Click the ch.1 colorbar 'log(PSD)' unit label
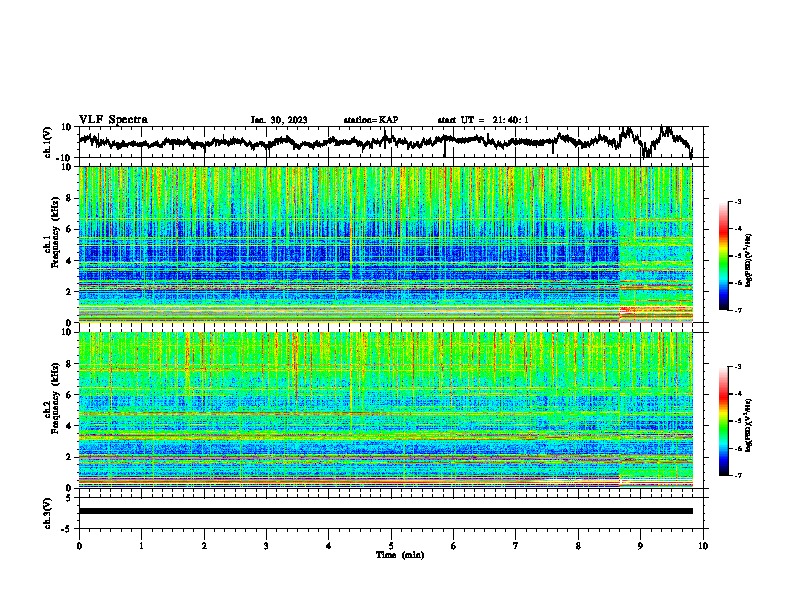792x612 pixels. [x=749, y=260]
